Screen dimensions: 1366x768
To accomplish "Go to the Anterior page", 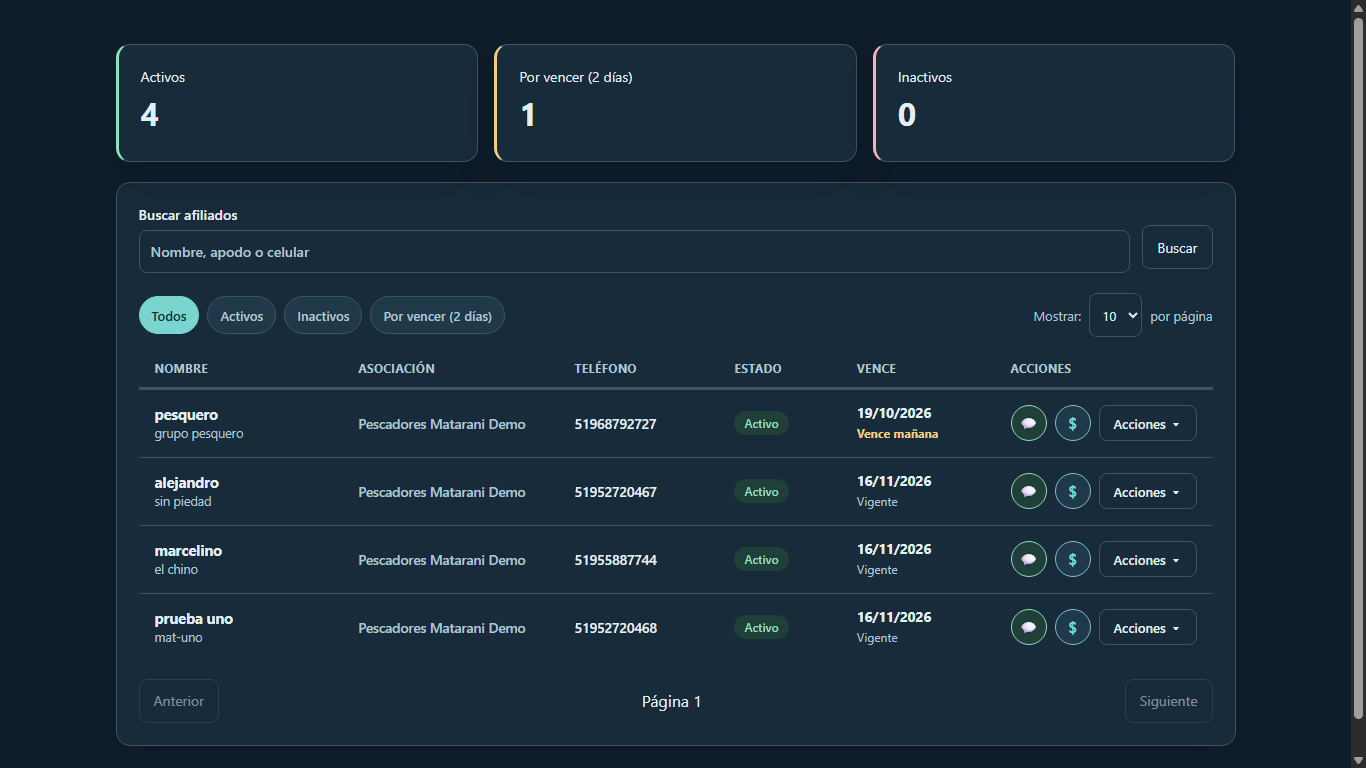I will point(179,701).
